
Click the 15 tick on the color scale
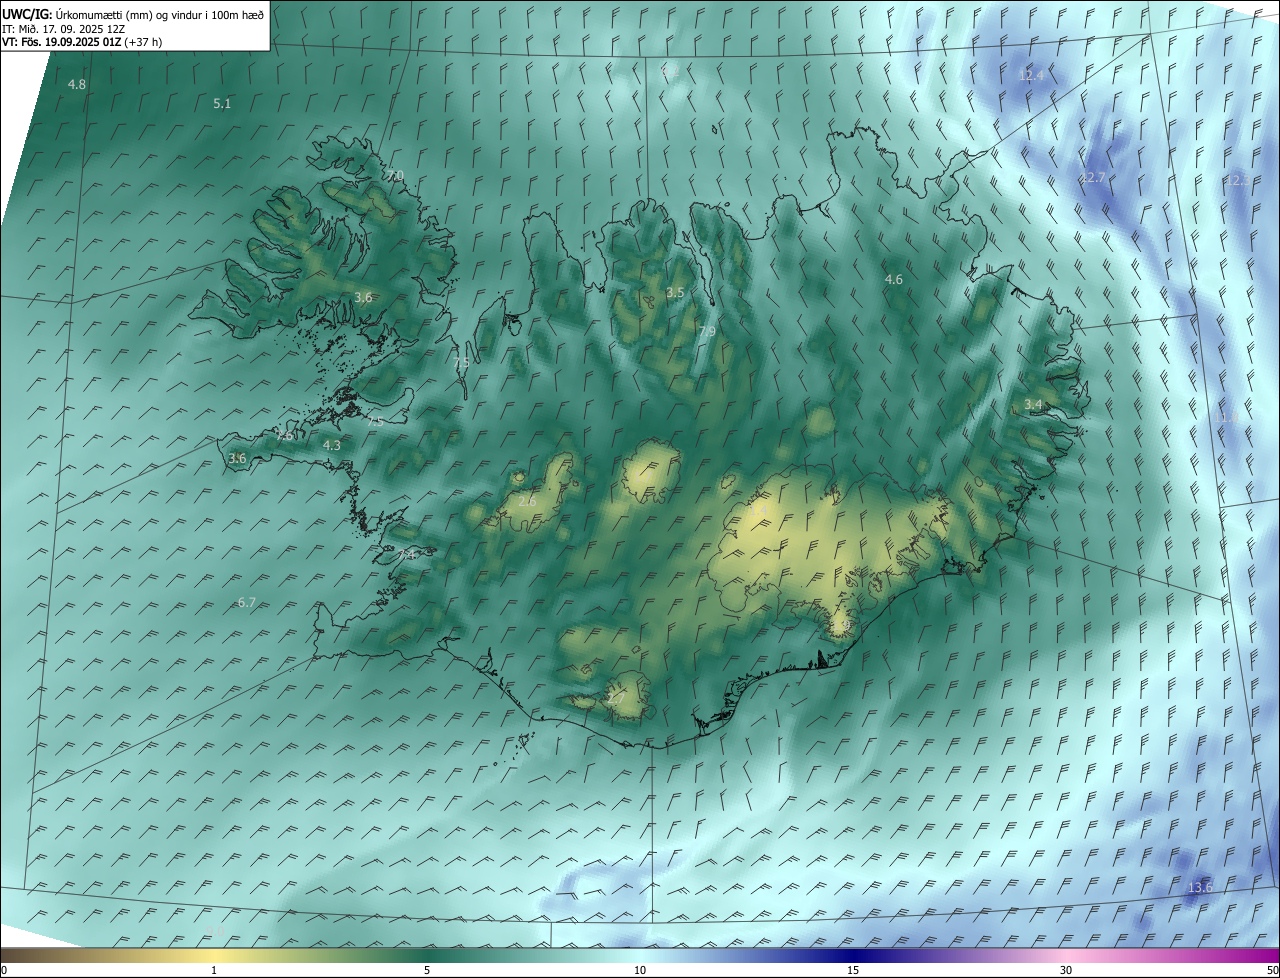pos(853,970)
